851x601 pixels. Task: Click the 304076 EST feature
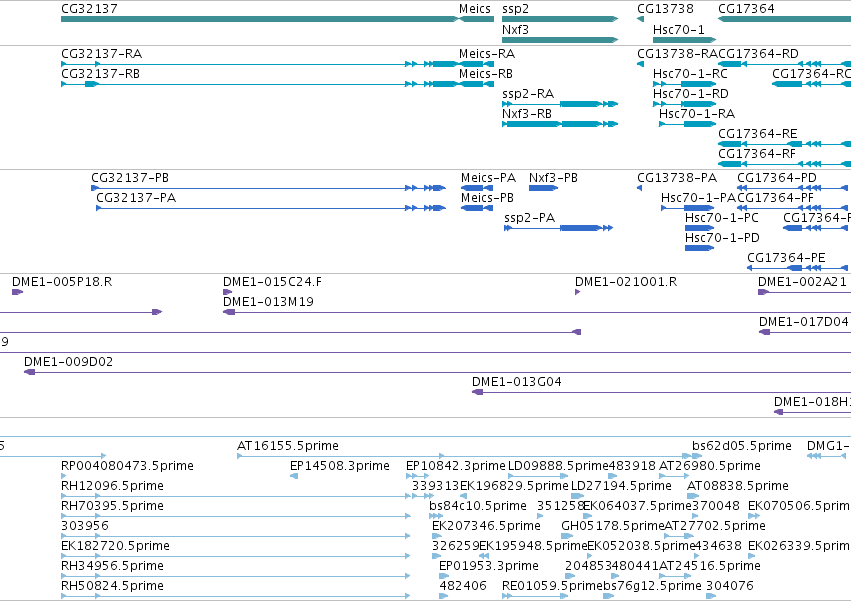[711, 596]
